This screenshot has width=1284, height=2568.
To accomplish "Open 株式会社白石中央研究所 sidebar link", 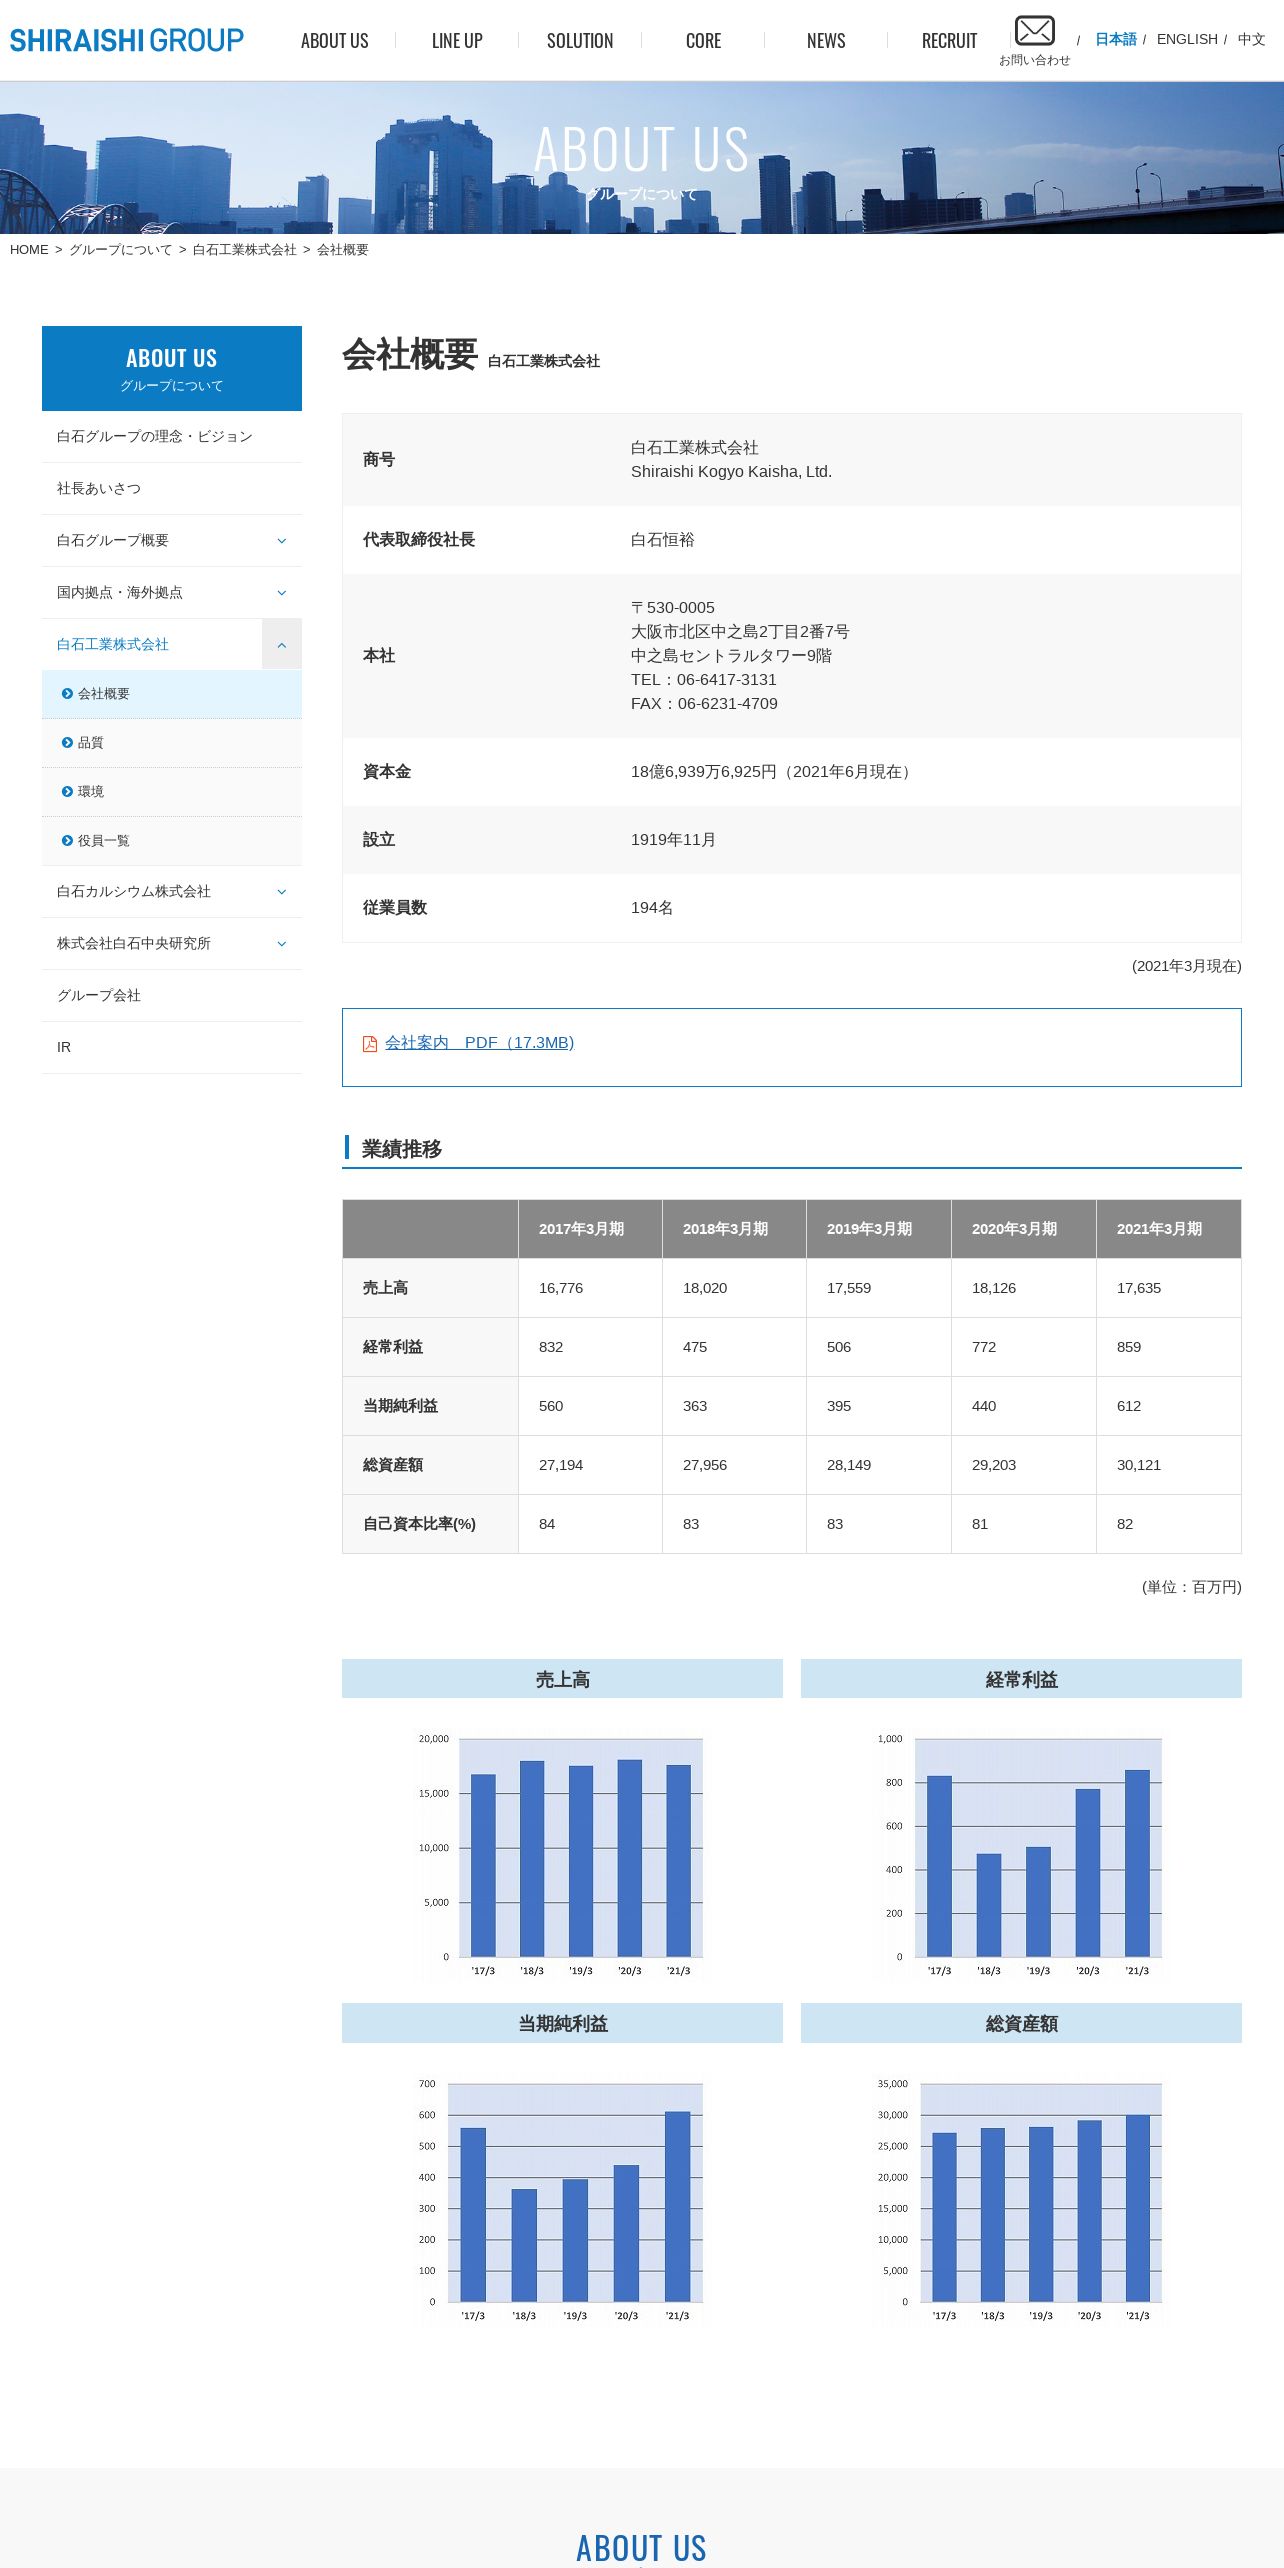I will 134,944.
